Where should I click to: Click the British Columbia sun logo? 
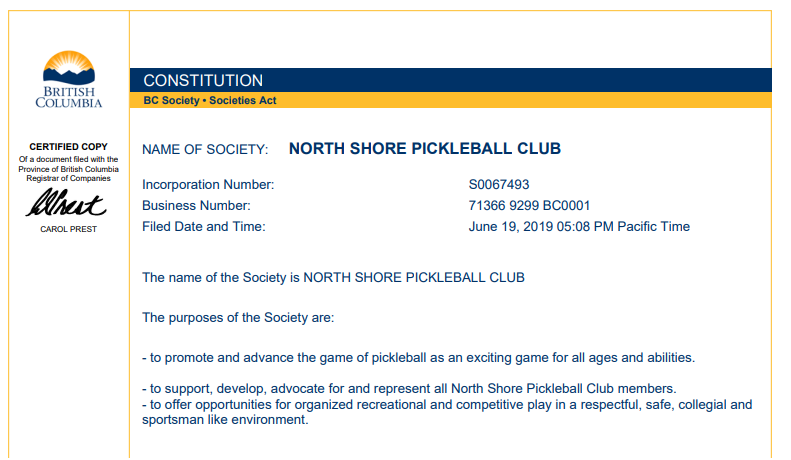pyautogui.click(x=68, y=68)
